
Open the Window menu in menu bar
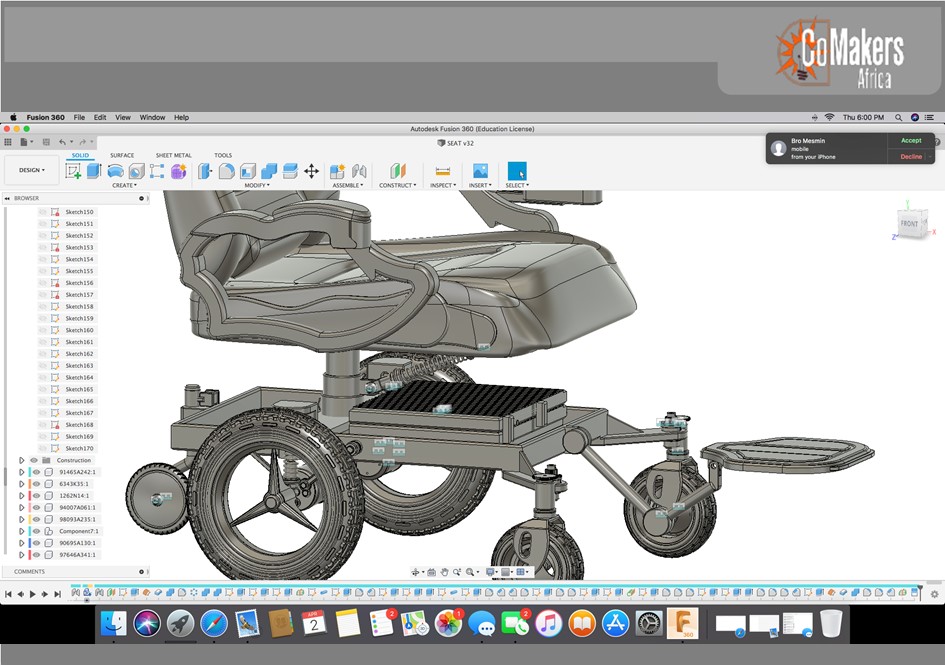tap(152, 117)
